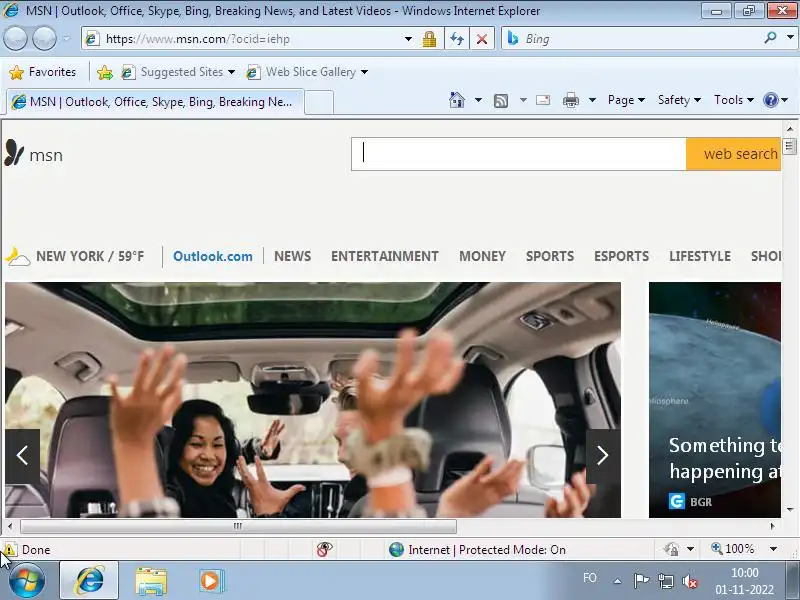Open the ESPORTS section
Image resolution: width=800 pixels, height=600 pixels.
point(621,256)
